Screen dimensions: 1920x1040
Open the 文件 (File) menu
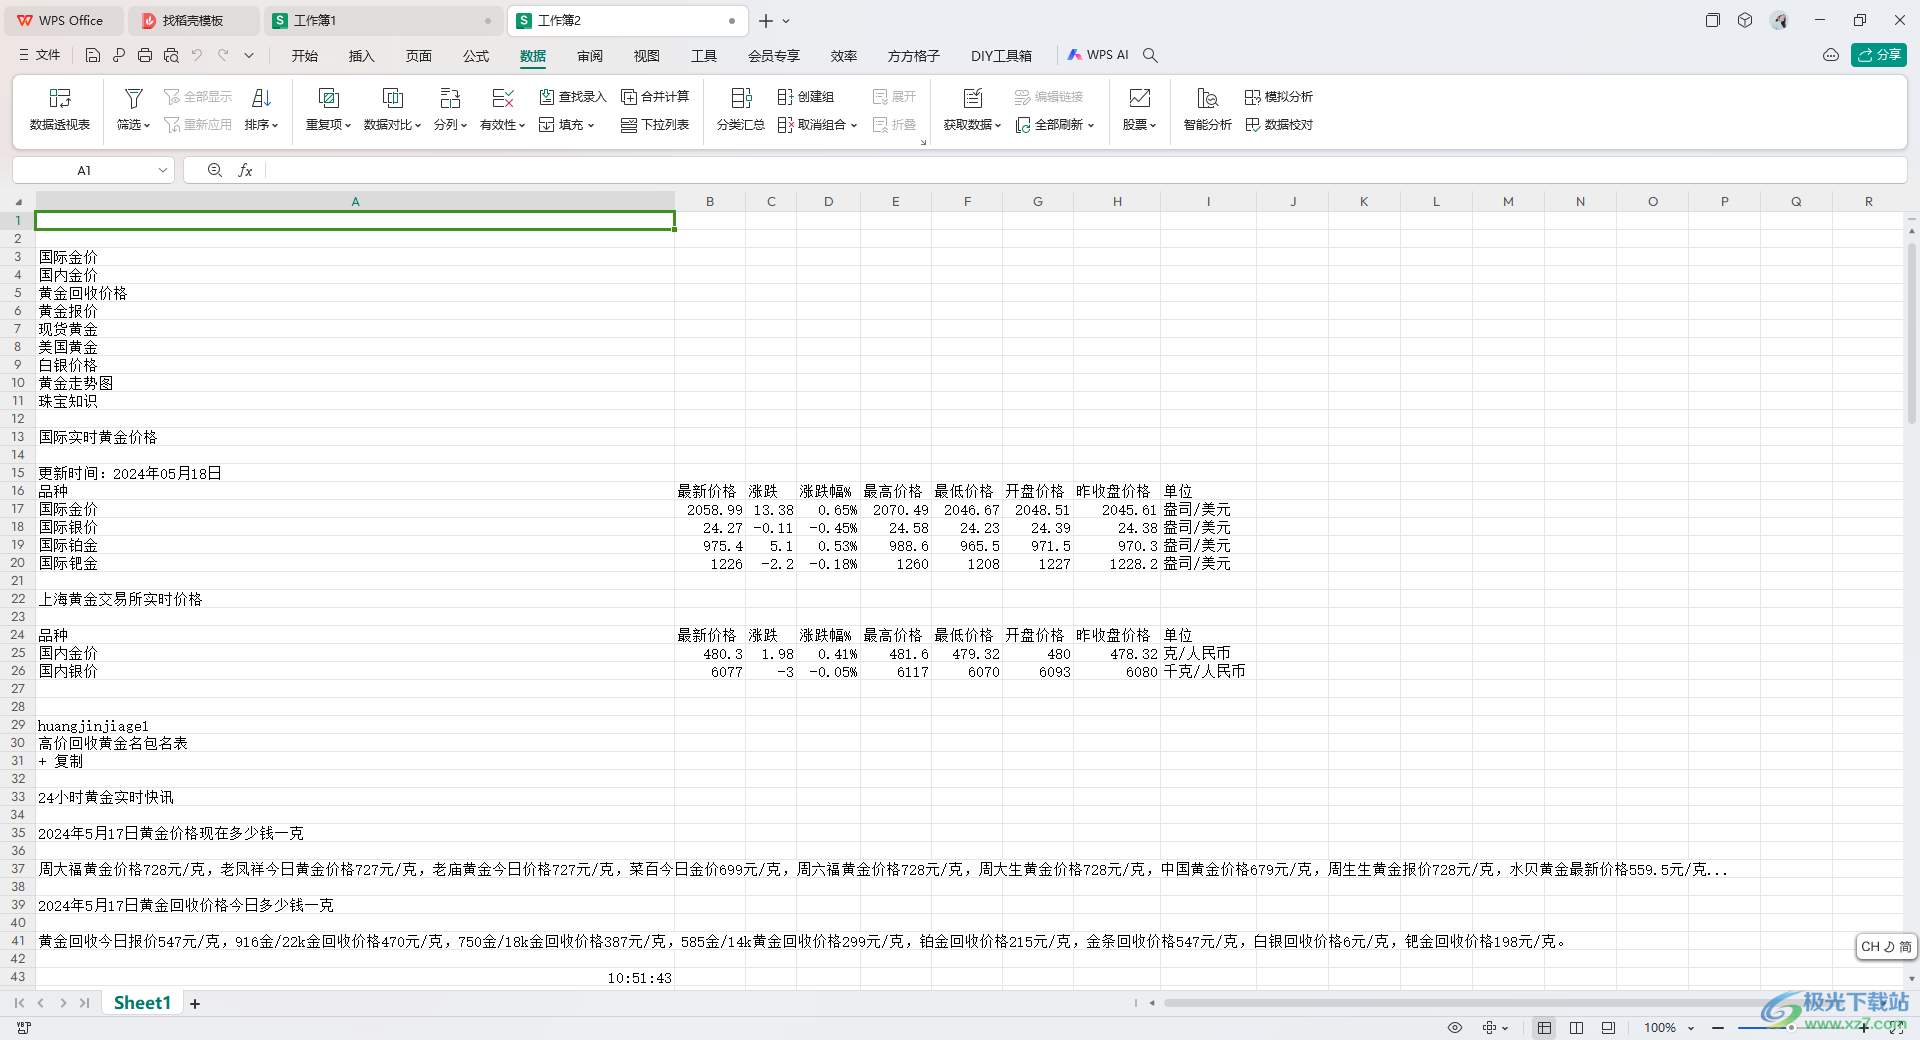click(x=40, y=56)
